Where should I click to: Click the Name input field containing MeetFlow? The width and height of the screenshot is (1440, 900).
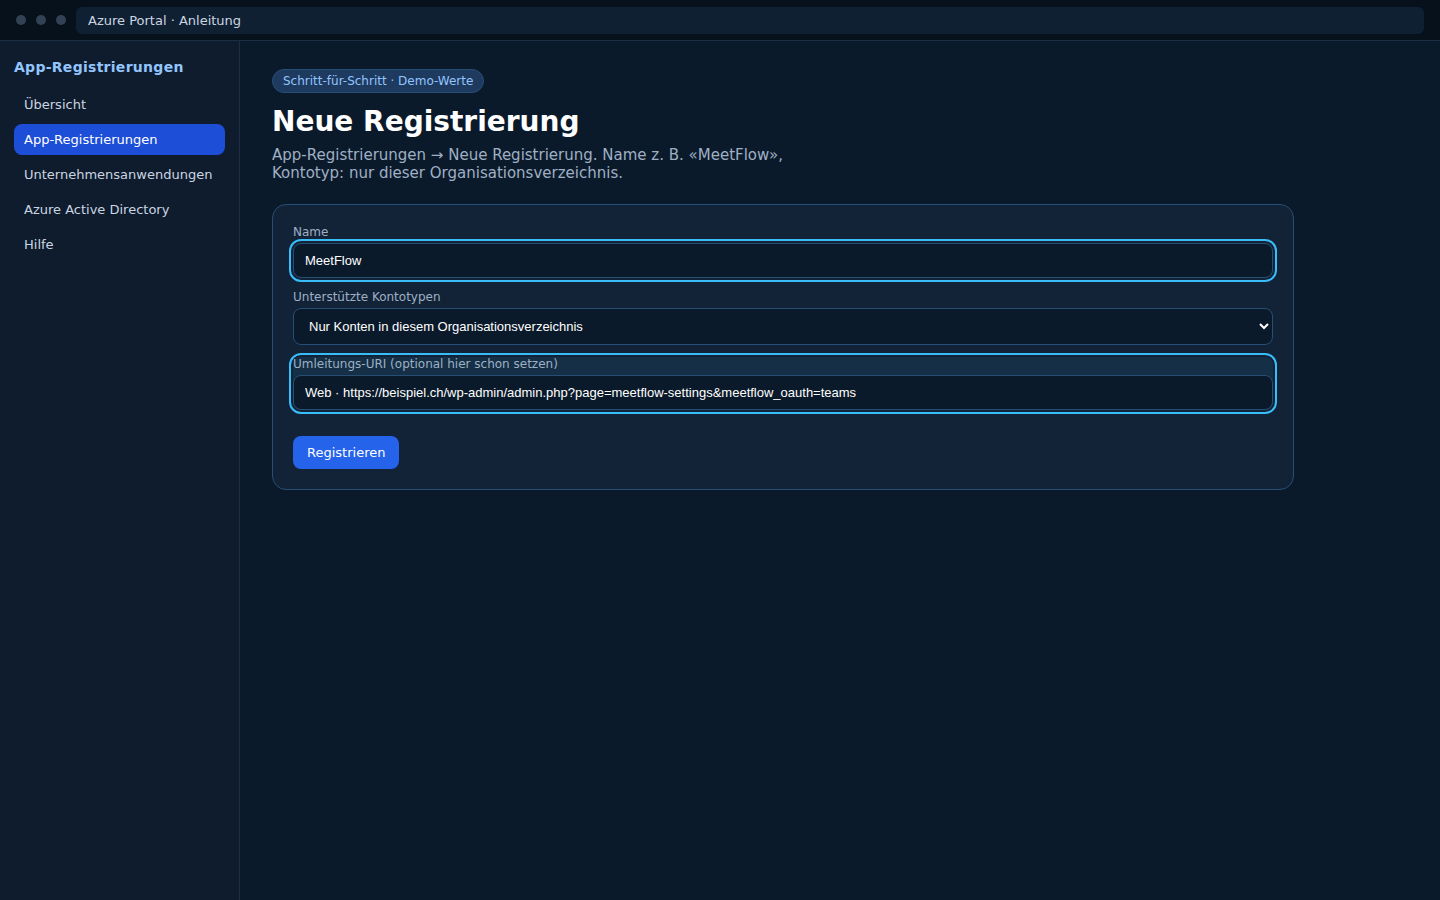click(x=783, y=260)
